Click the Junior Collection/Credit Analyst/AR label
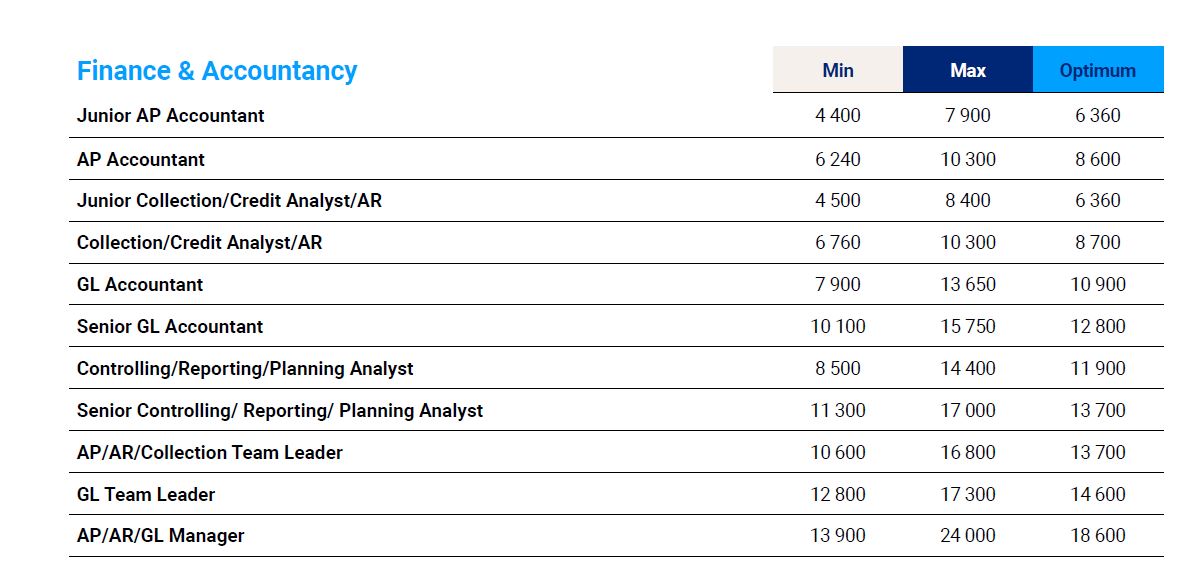 pyautogui.click(x=229, y=200)
